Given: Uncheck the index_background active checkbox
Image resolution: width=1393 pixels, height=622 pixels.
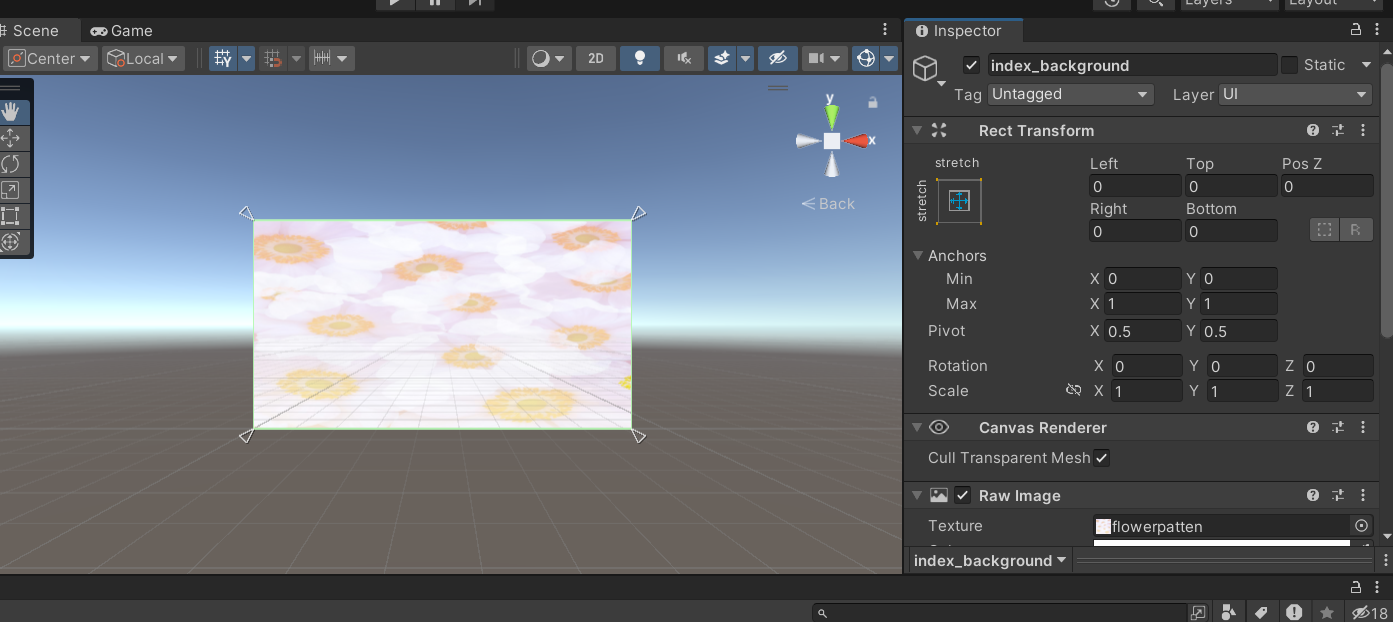Looking at the screenshot, I should (x=971, y=65).
